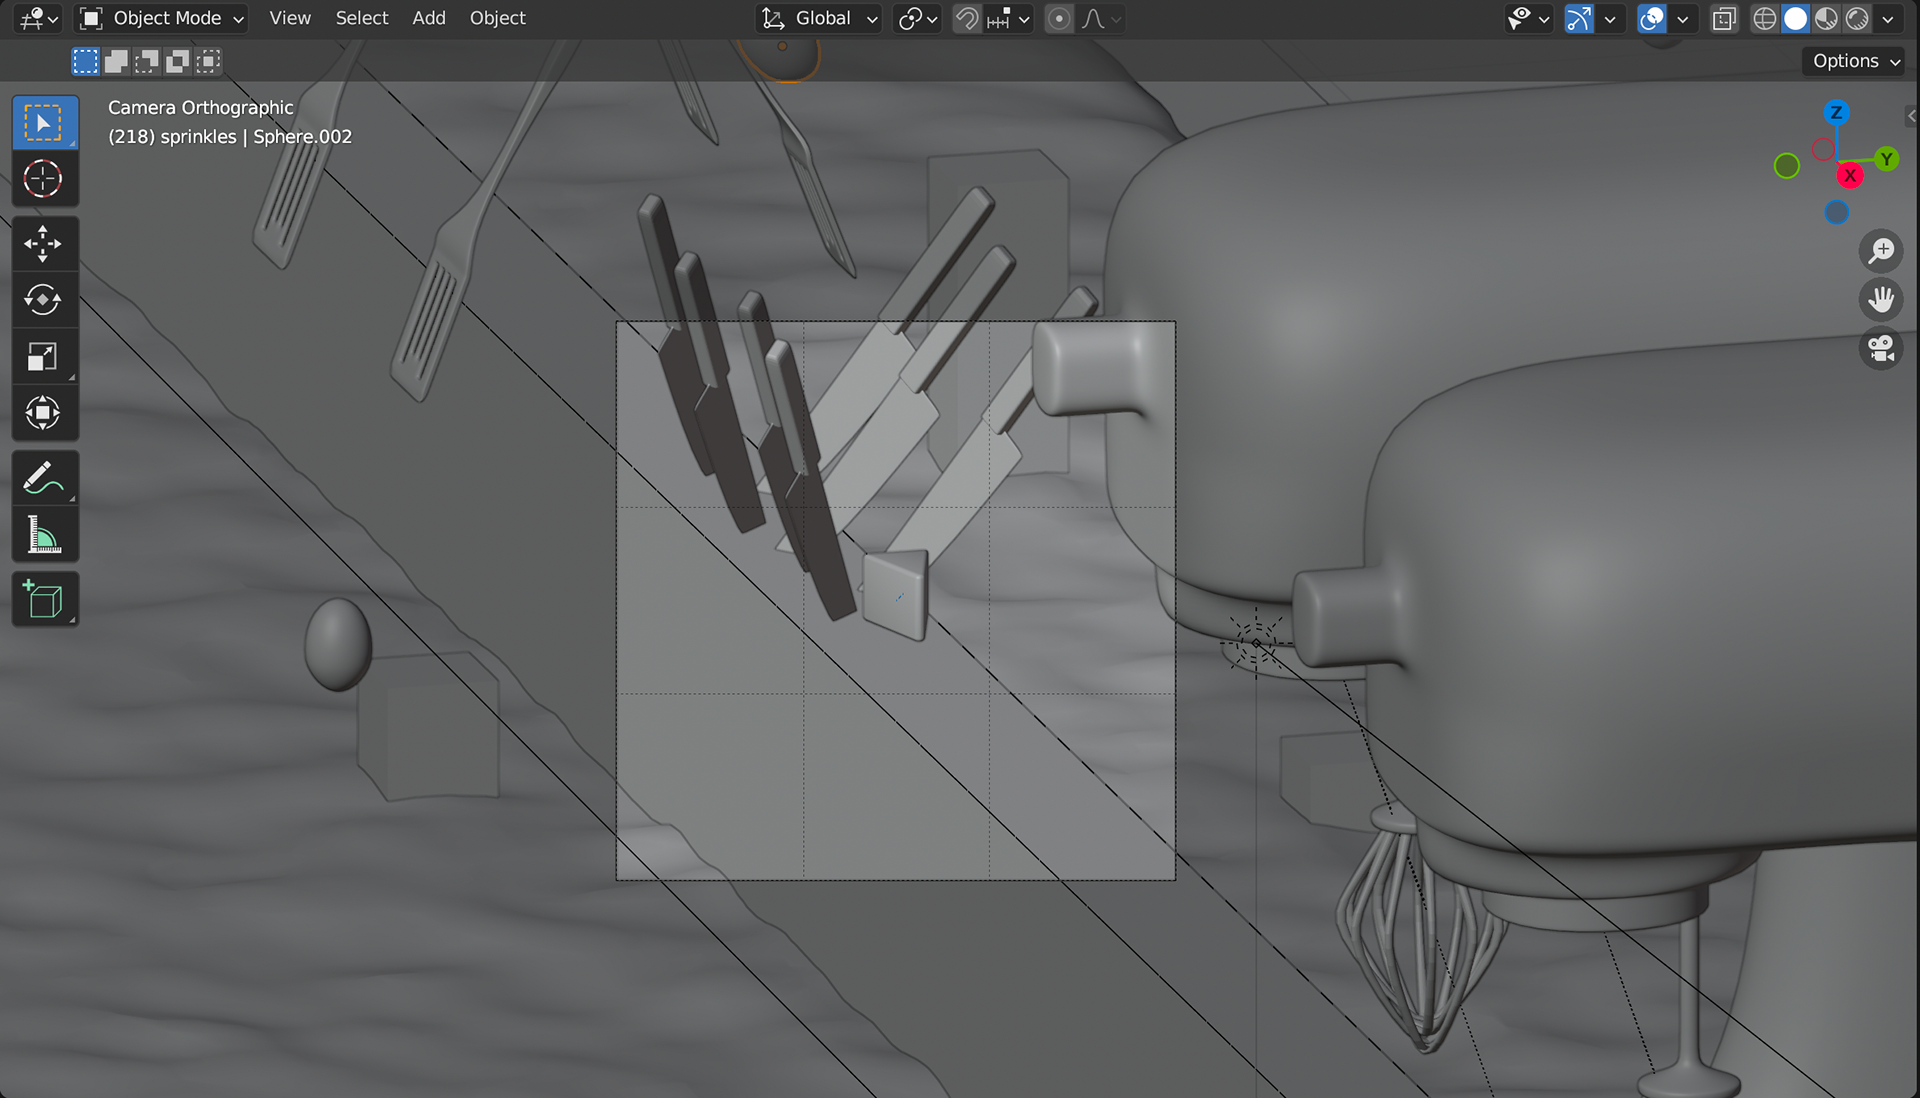Open the editor type dropdown
The image size is (1920, 1098).
(x=38, y=19)
